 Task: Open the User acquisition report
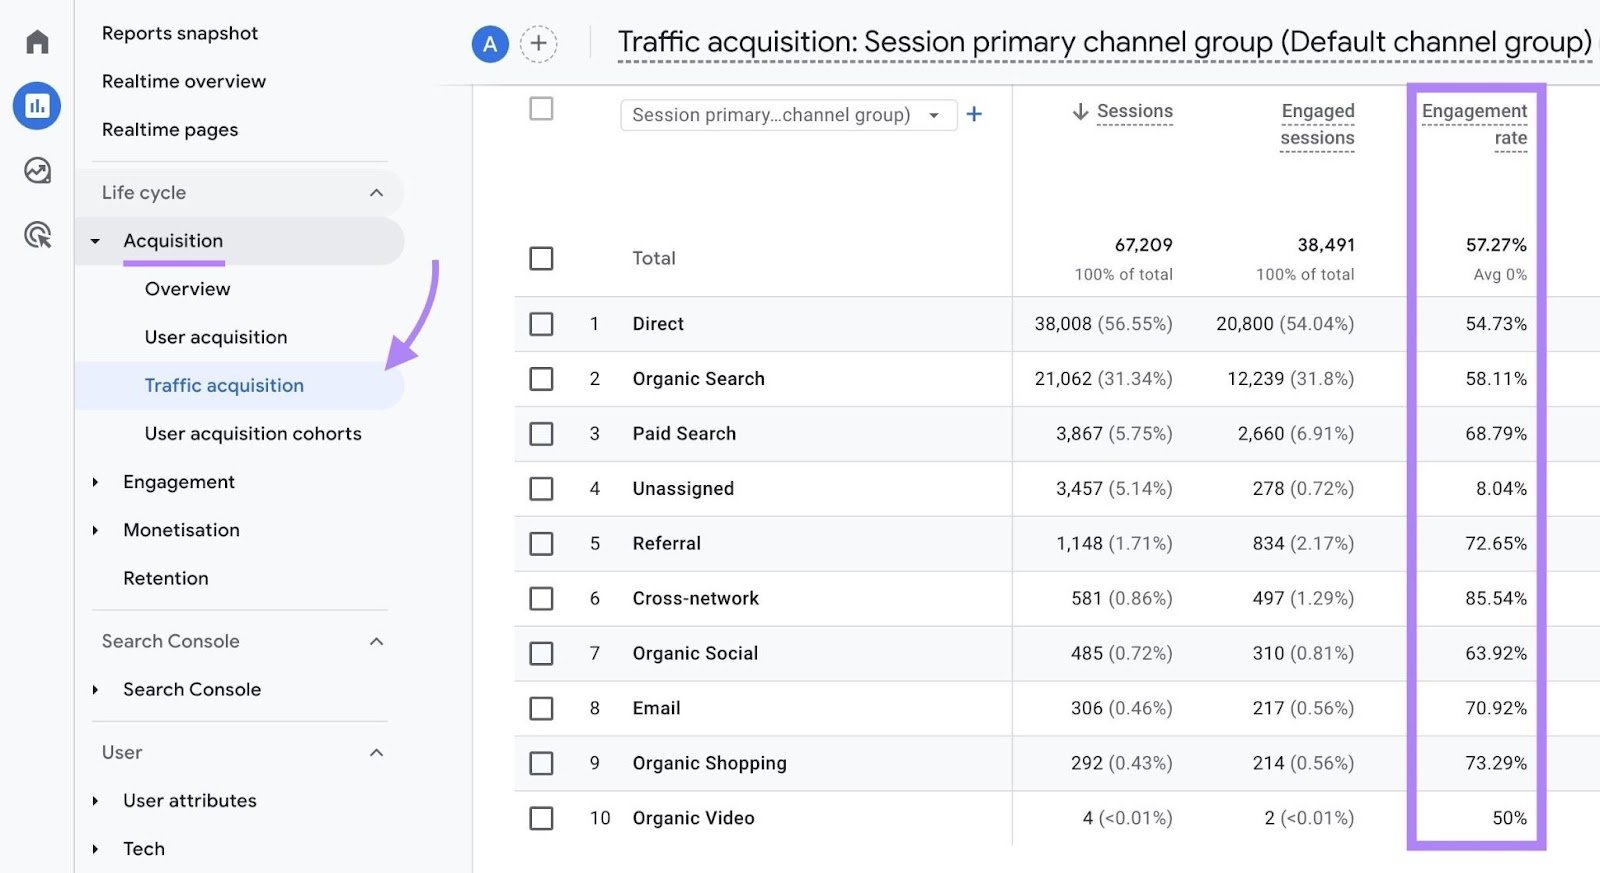(x=216, y=337)
